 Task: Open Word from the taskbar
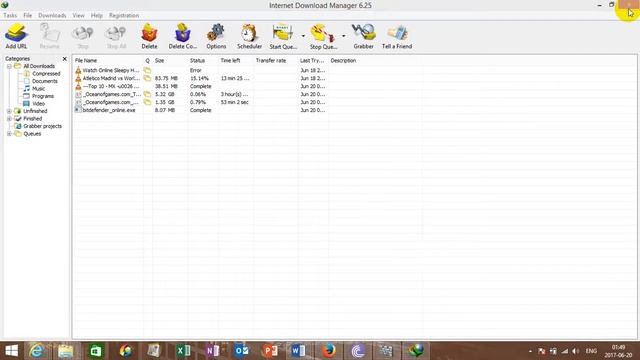click(298, 351)
